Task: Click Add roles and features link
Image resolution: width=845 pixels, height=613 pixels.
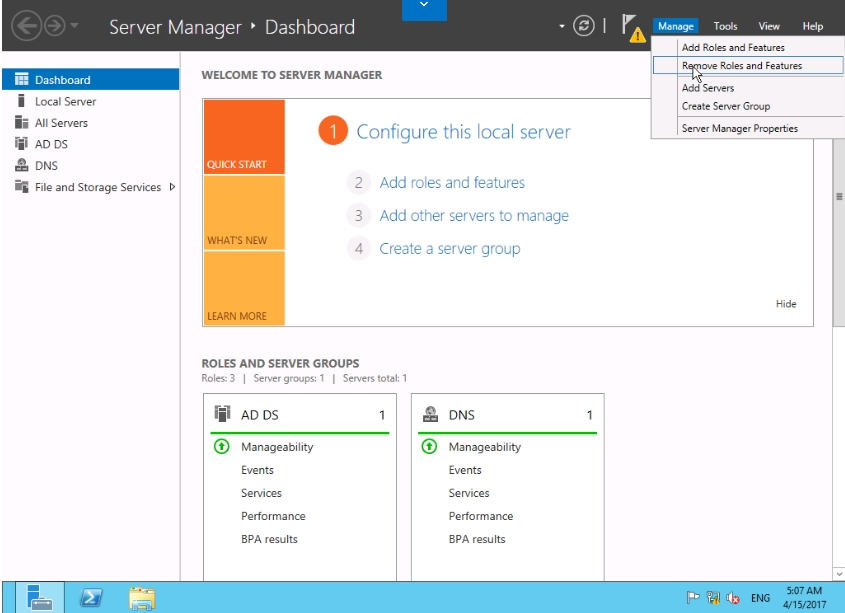Action: click(x=452, y=182)
